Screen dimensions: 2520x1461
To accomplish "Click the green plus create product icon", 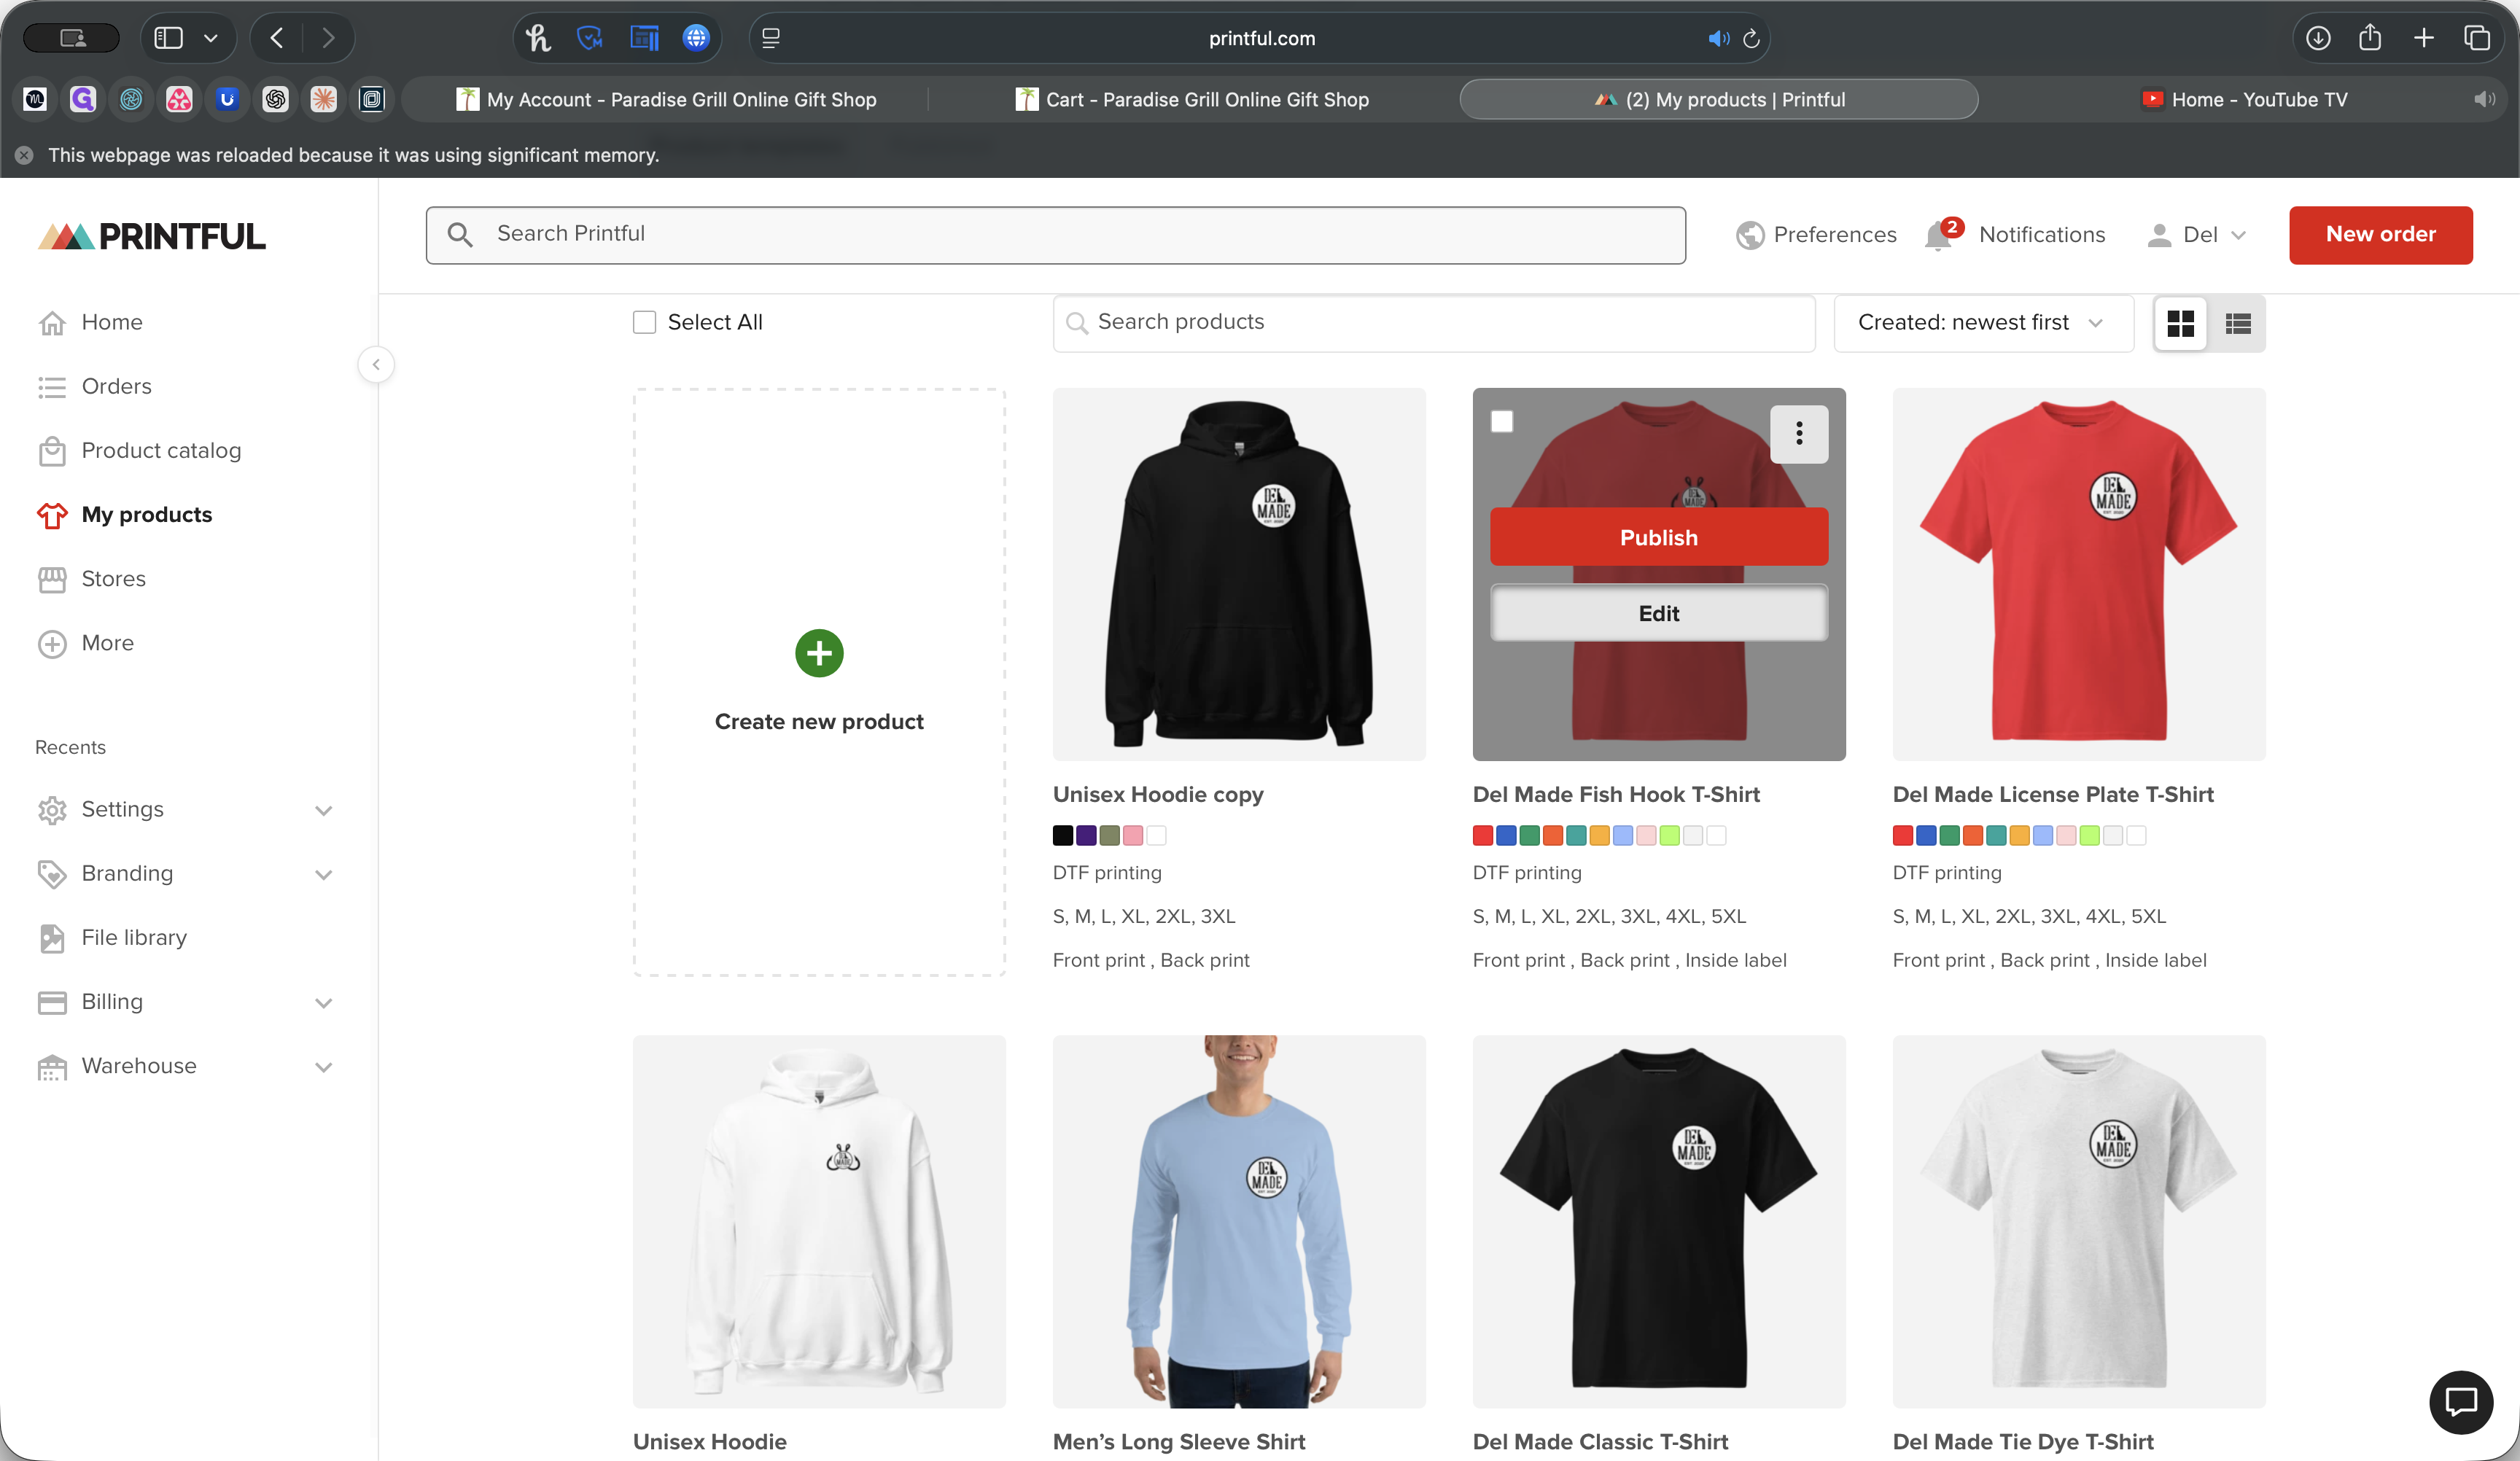I will click(819, 653).
